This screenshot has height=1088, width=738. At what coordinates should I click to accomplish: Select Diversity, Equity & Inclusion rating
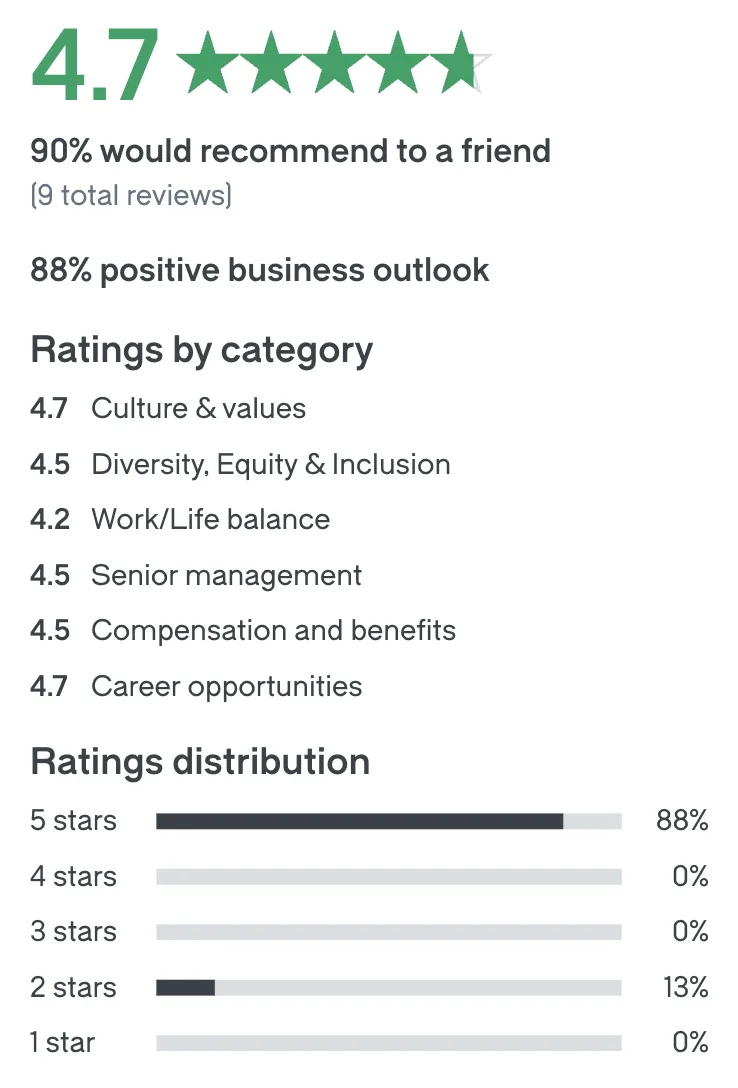click(x=241, y=464)
